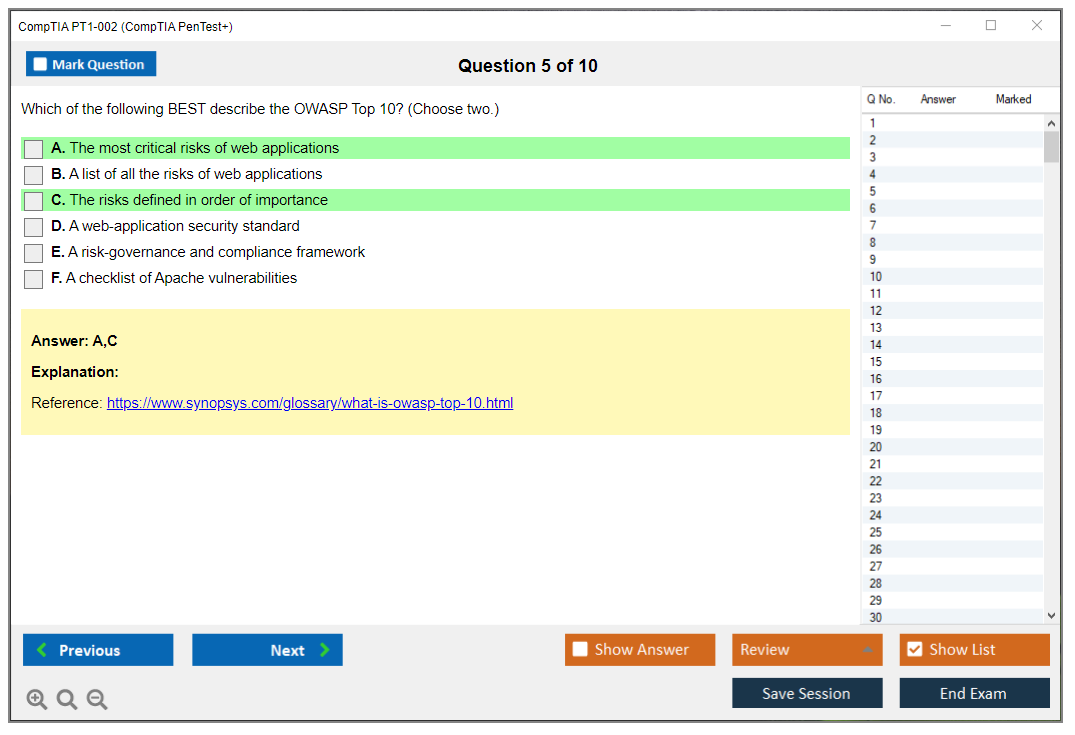
Task: Go back to Previous question
Action: click(98, 650)
